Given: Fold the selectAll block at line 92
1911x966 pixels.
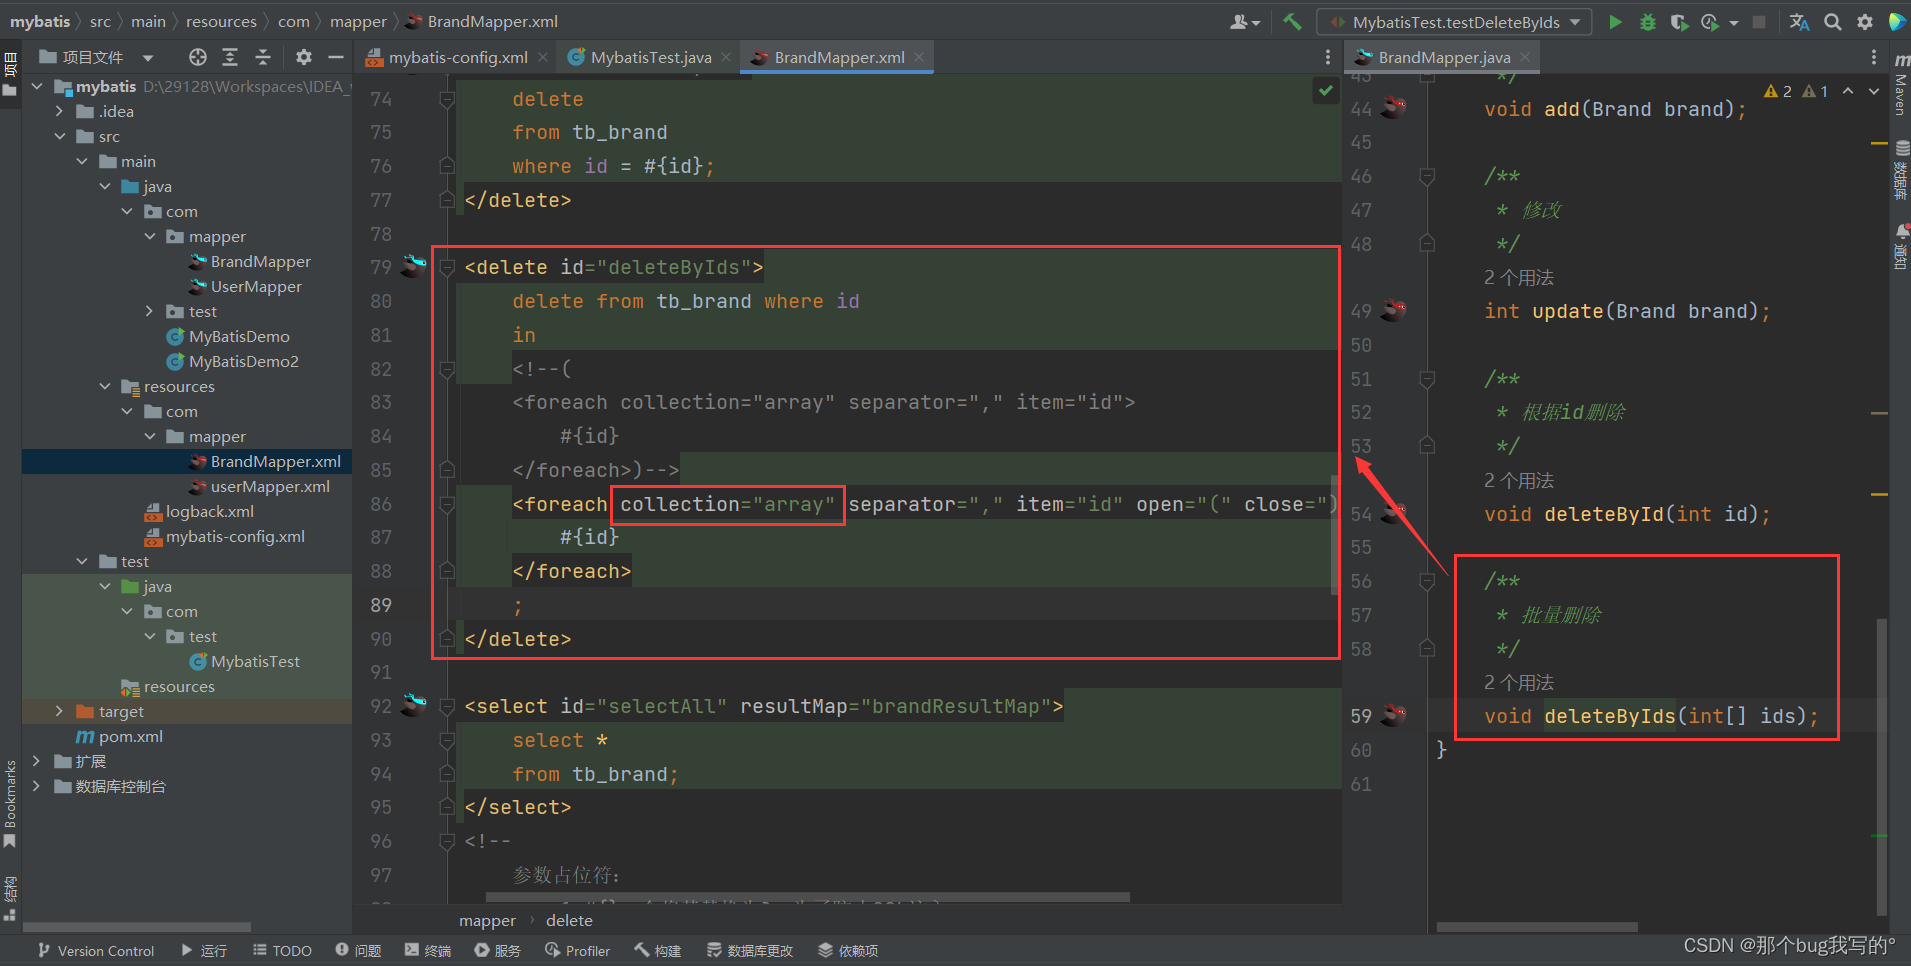Looking at the screenshot, I should pyautogui.click(x=447, y=706).
